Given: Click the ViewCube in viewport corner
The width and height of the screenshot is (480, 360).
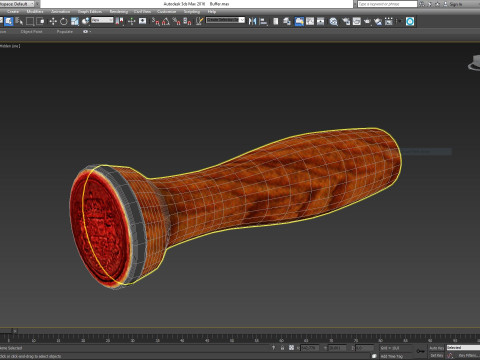Looking at the screenshot, I should pyautogui.click(x=474, y=63).
